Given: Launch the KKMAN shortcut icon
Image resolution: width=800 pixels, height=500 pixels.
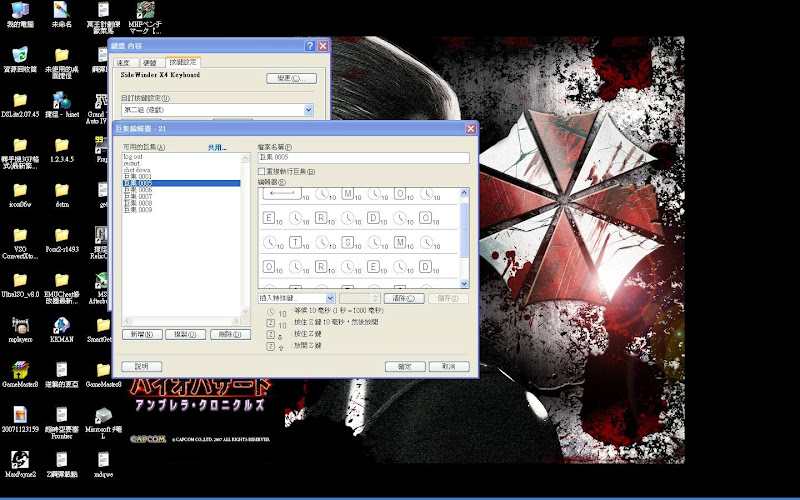Looking at the screenshot, I should (x=62, y=330).
